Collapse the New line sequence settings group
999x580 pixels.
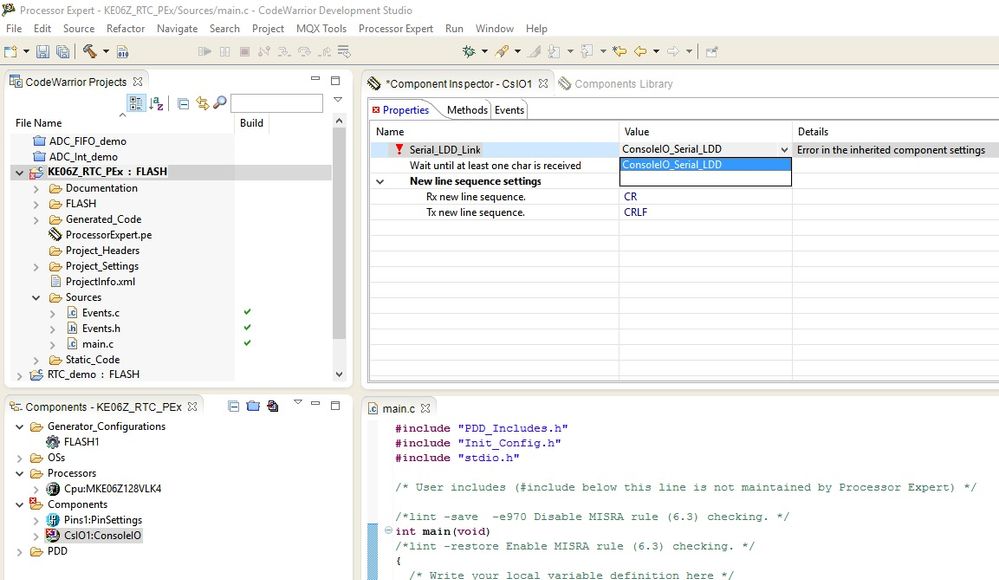pyautogui.click(x=380, y=182)
